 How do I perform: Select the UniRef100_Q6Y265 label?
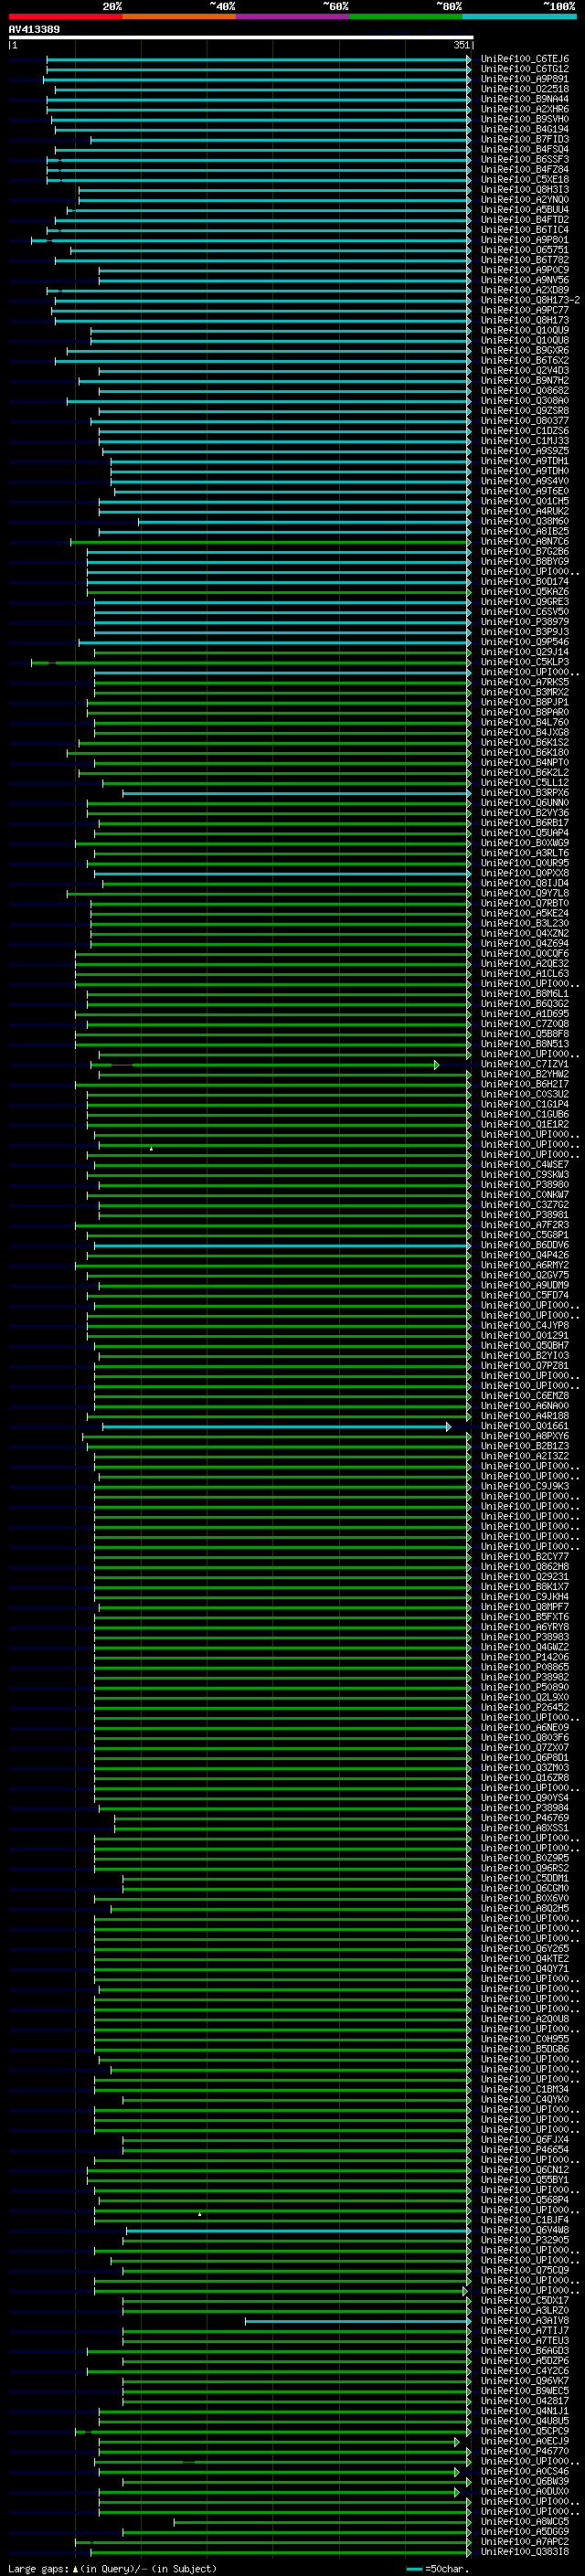[x=525, y=1948]
